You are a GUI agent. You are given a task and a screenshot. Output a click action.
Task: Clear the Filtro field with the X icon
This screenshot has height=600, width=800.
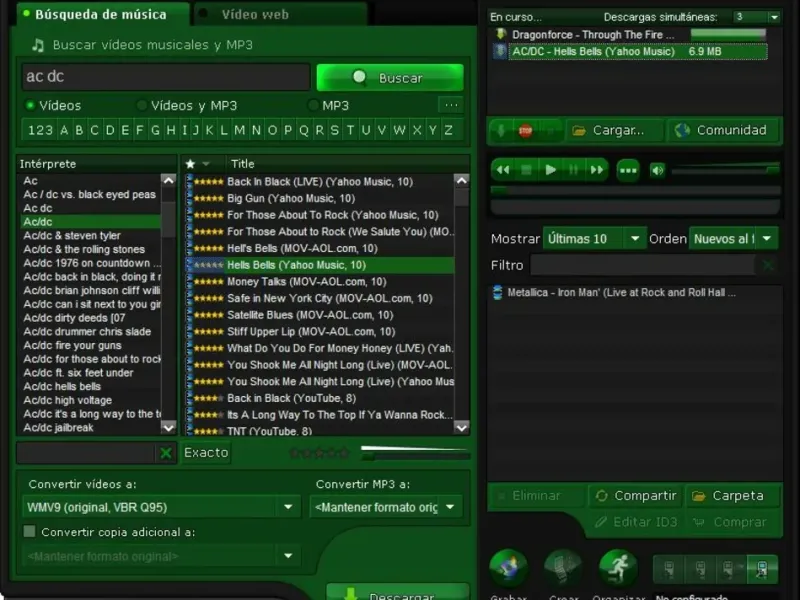[768, 265]
